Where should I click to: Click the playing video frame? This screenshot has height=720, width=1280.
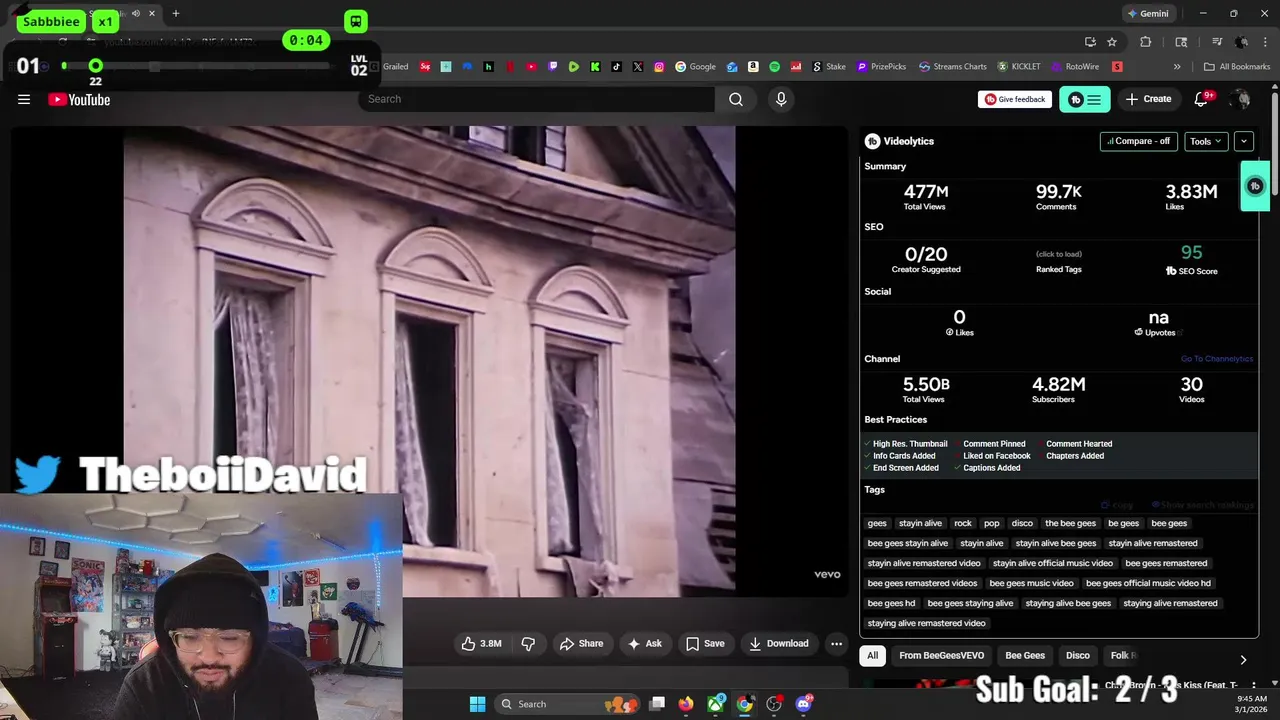click(429, 361)
